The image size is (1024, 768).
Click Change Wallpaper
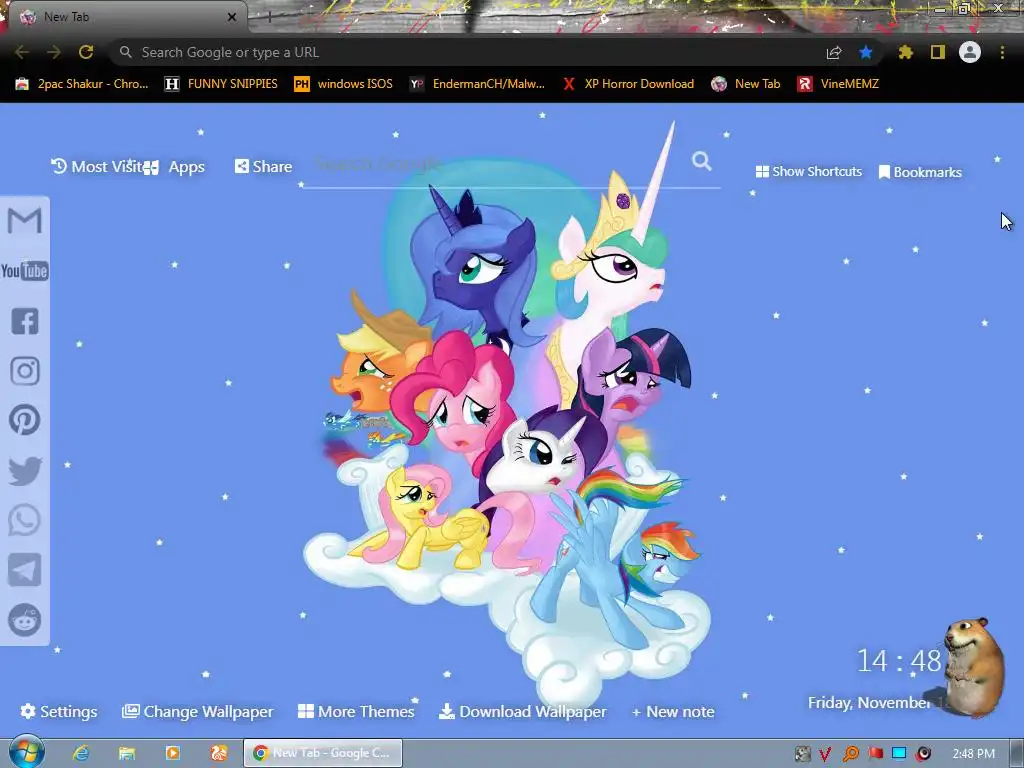pos(197,711)
